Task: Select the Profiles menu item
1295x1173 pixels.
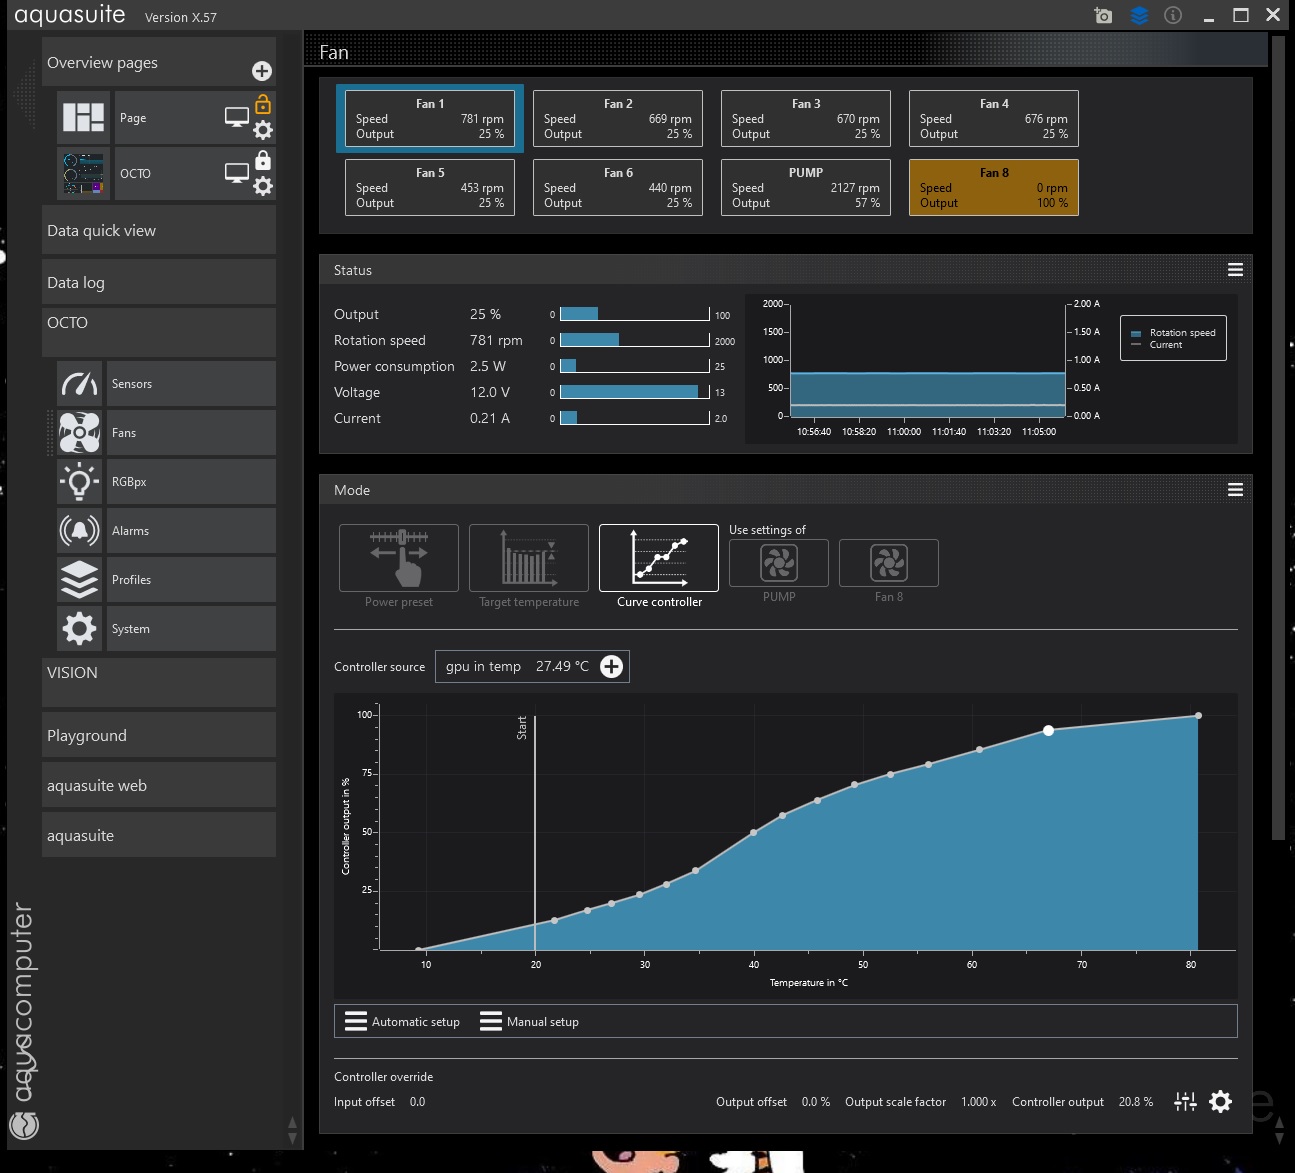Action: (191, 580)
